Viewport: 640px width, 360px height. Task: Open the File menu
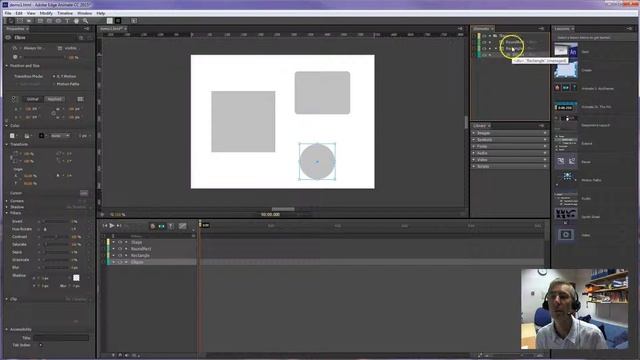pos(8,13)
